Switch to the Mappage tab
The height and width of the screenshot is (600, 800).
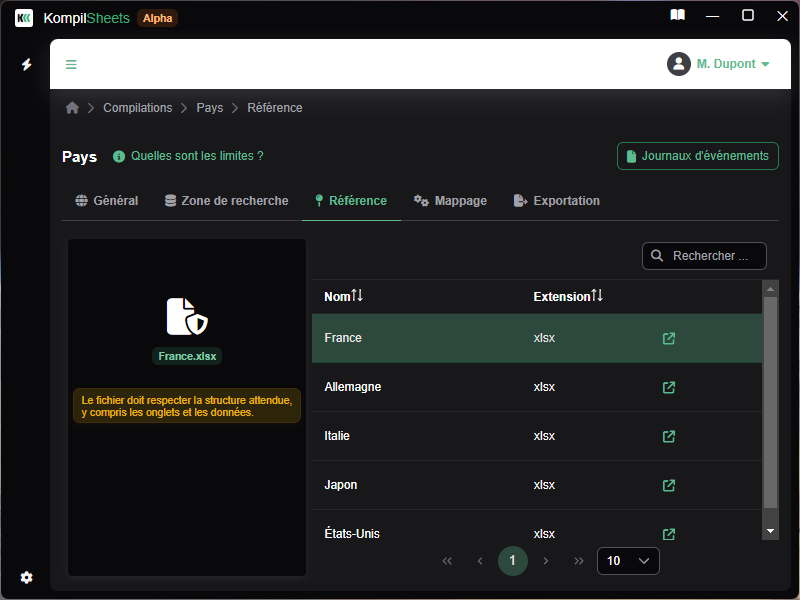click(450, 201)
